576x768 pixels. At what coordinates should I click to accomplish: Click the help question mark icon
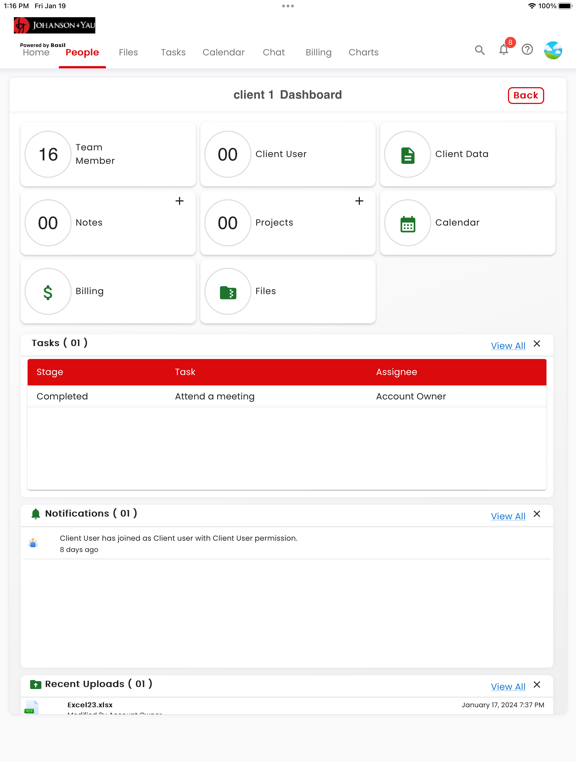527,50
